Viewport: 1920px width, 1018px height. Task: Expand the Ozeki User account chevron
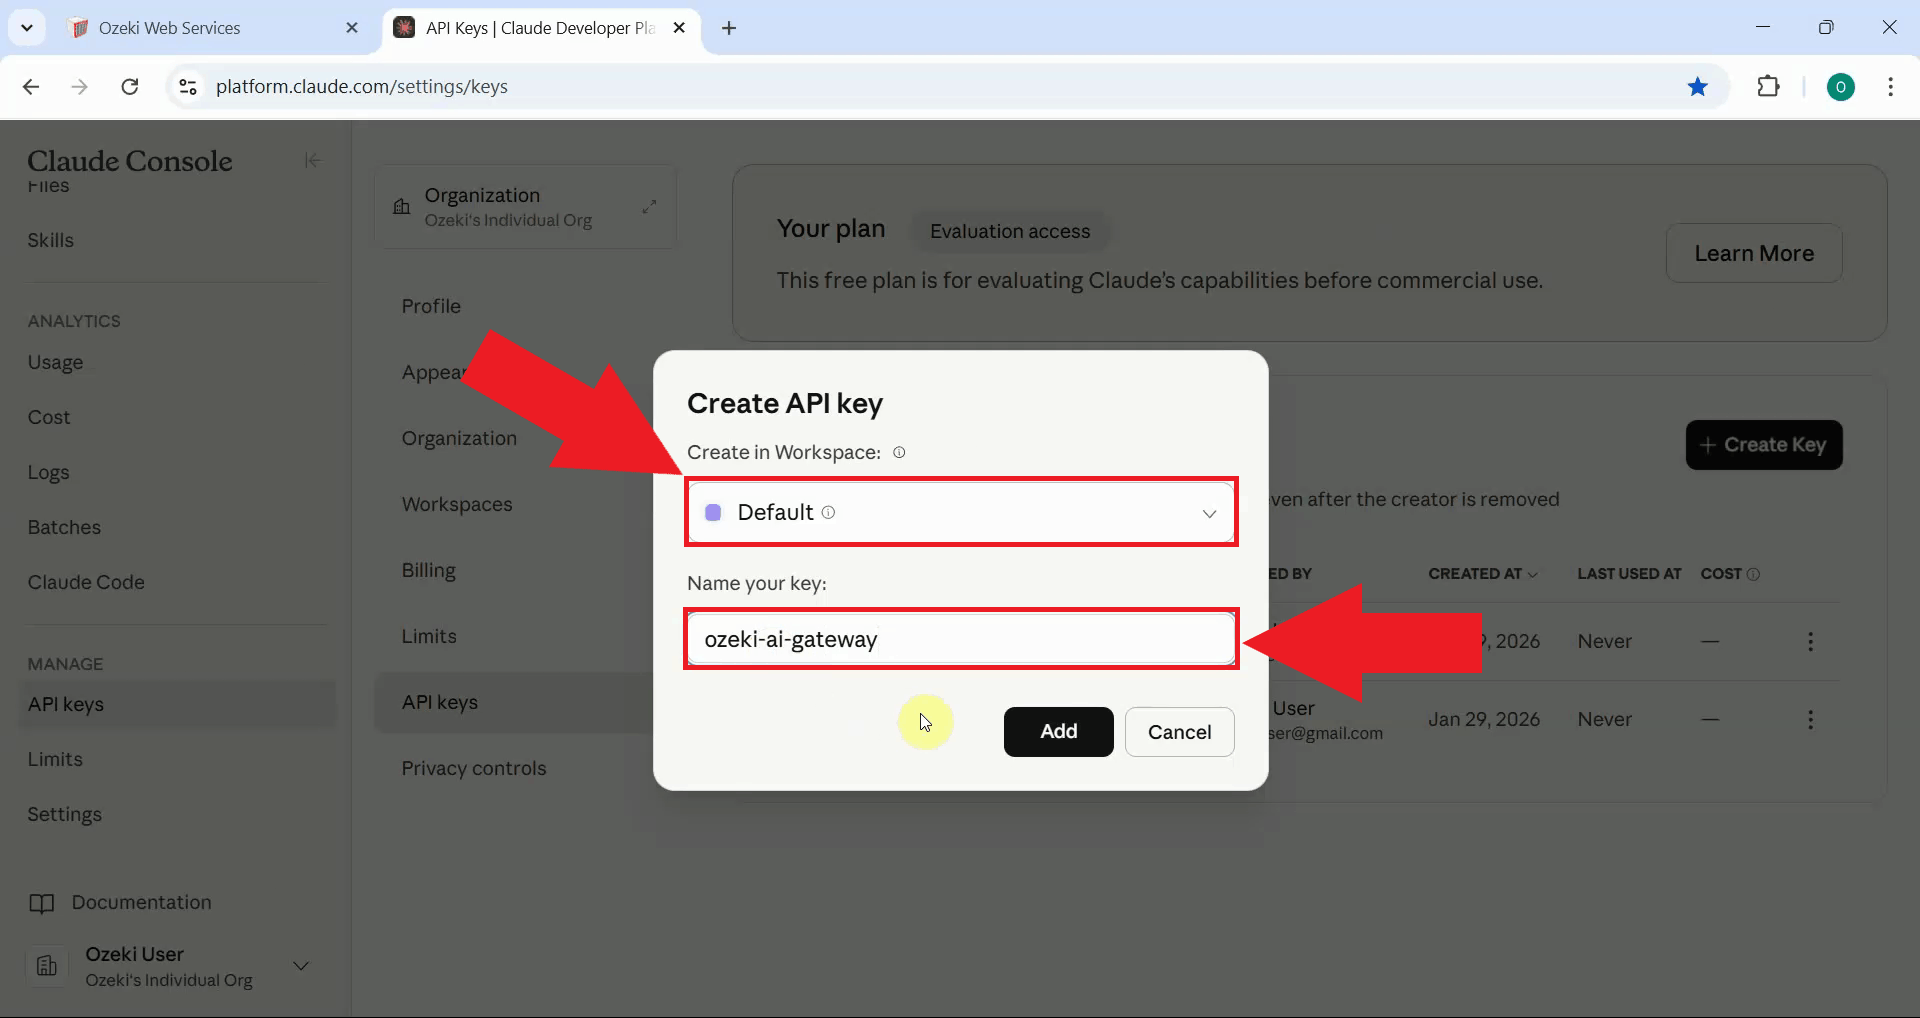(x=301, y=966)
